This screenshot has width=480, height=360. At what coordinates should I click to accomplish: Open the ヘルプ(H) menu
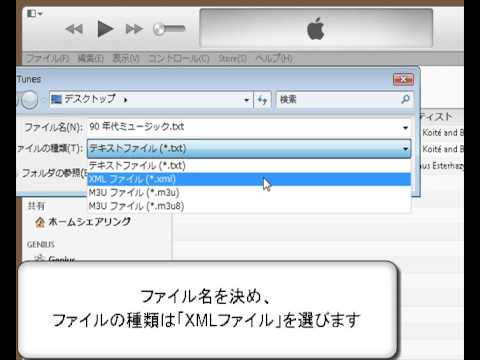point(274,59)
